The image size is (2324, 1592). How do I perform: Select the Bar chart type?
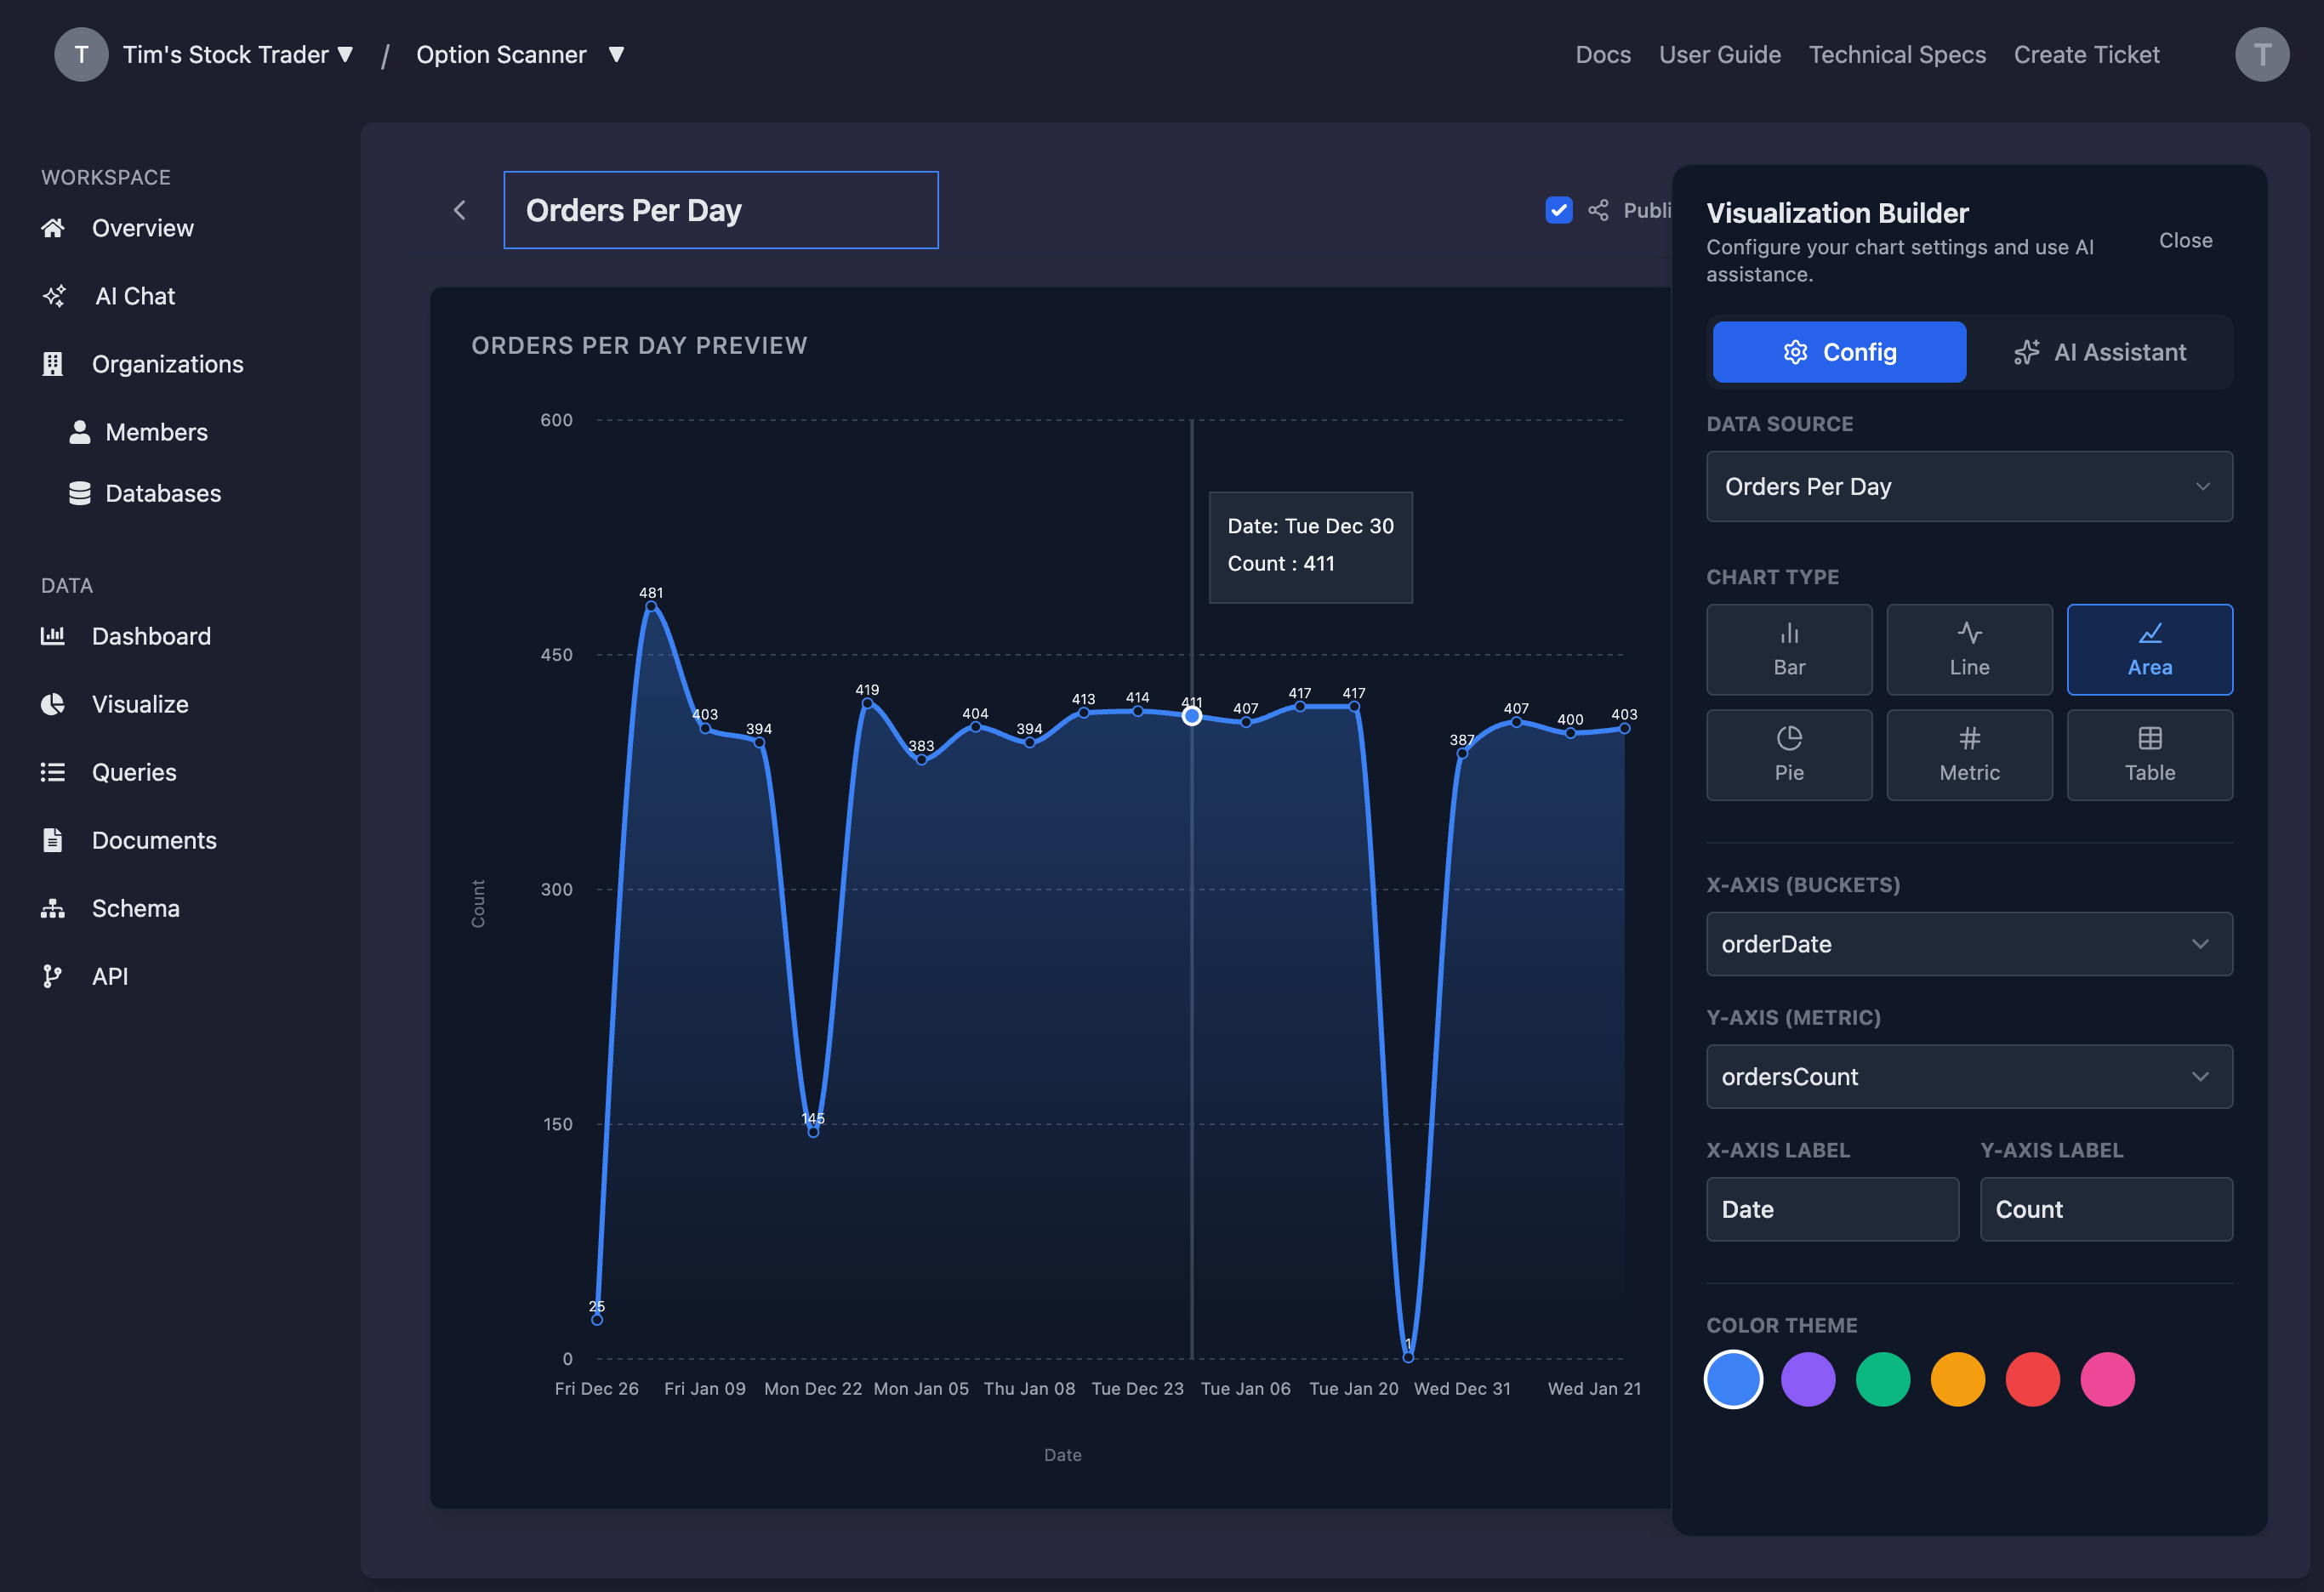pyautogui.click(x=1789, y=649)
